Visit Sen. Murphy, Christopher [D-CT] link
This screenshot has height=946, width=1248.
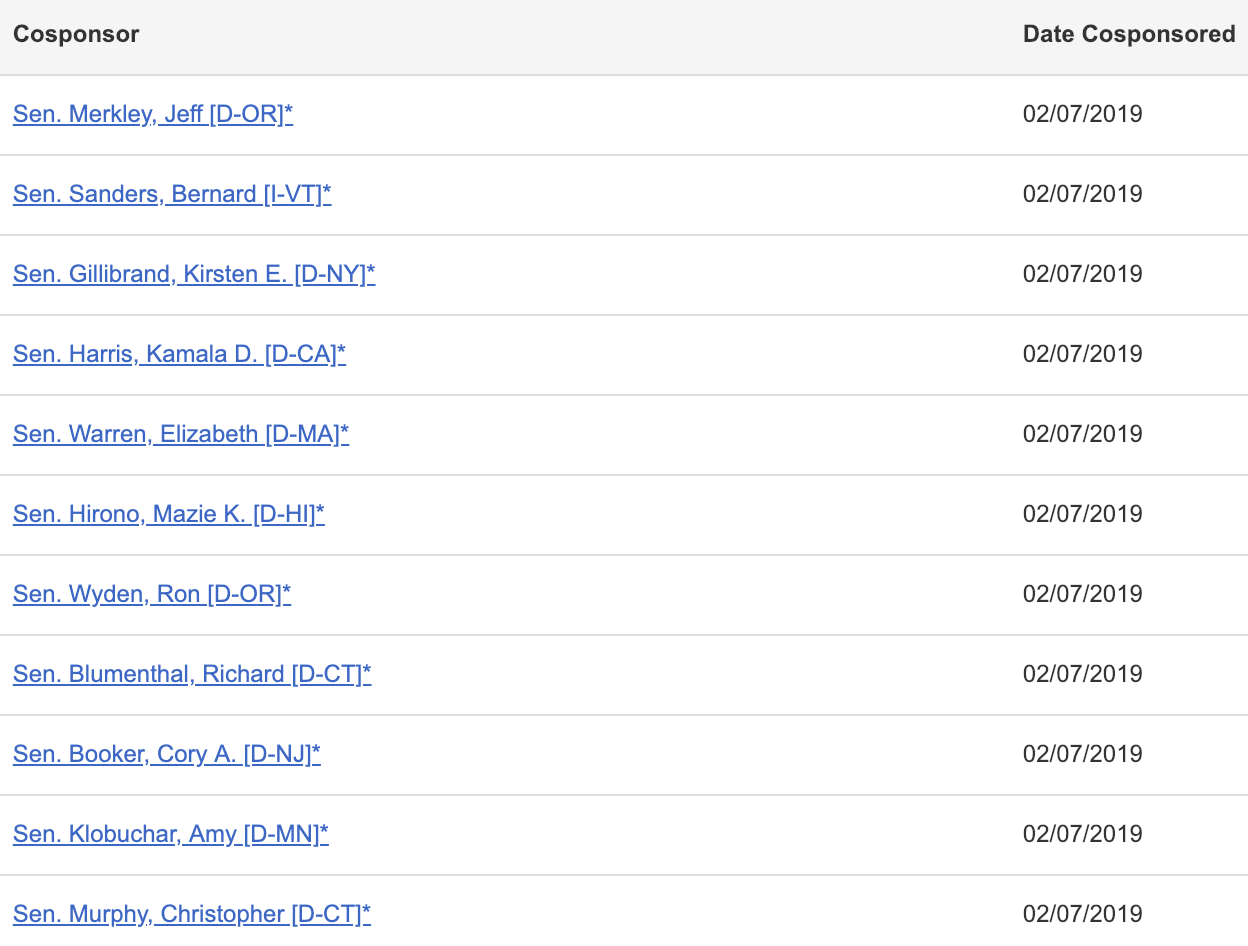192,914
